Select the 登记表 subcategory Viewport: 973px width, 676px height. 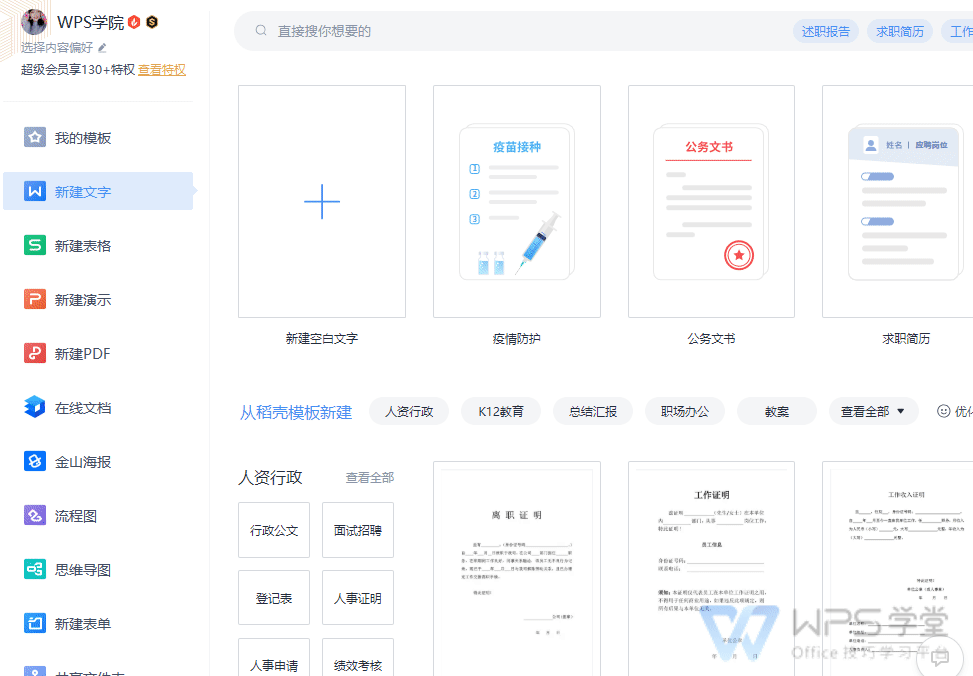(x=274, y=598)
